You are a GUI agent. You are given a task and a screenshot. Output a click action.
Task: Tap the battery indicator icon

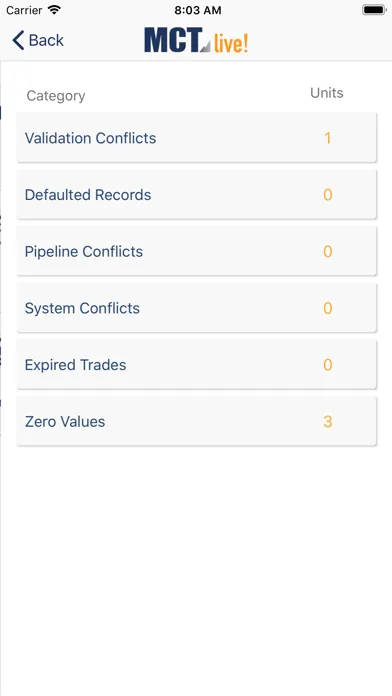click(374, 10)
